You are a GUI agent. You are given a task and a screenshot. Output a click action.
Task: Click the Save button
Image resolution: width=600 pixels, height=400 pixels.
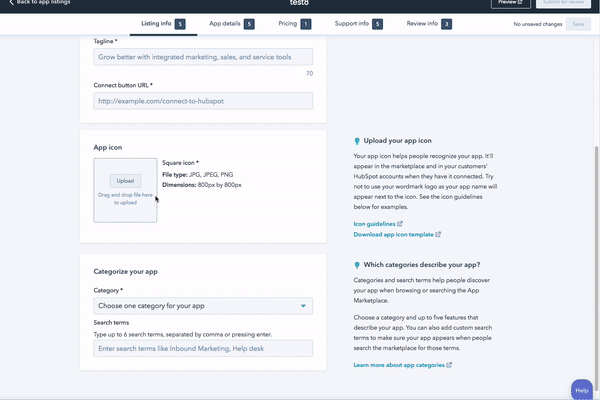(x=578, y=23)
